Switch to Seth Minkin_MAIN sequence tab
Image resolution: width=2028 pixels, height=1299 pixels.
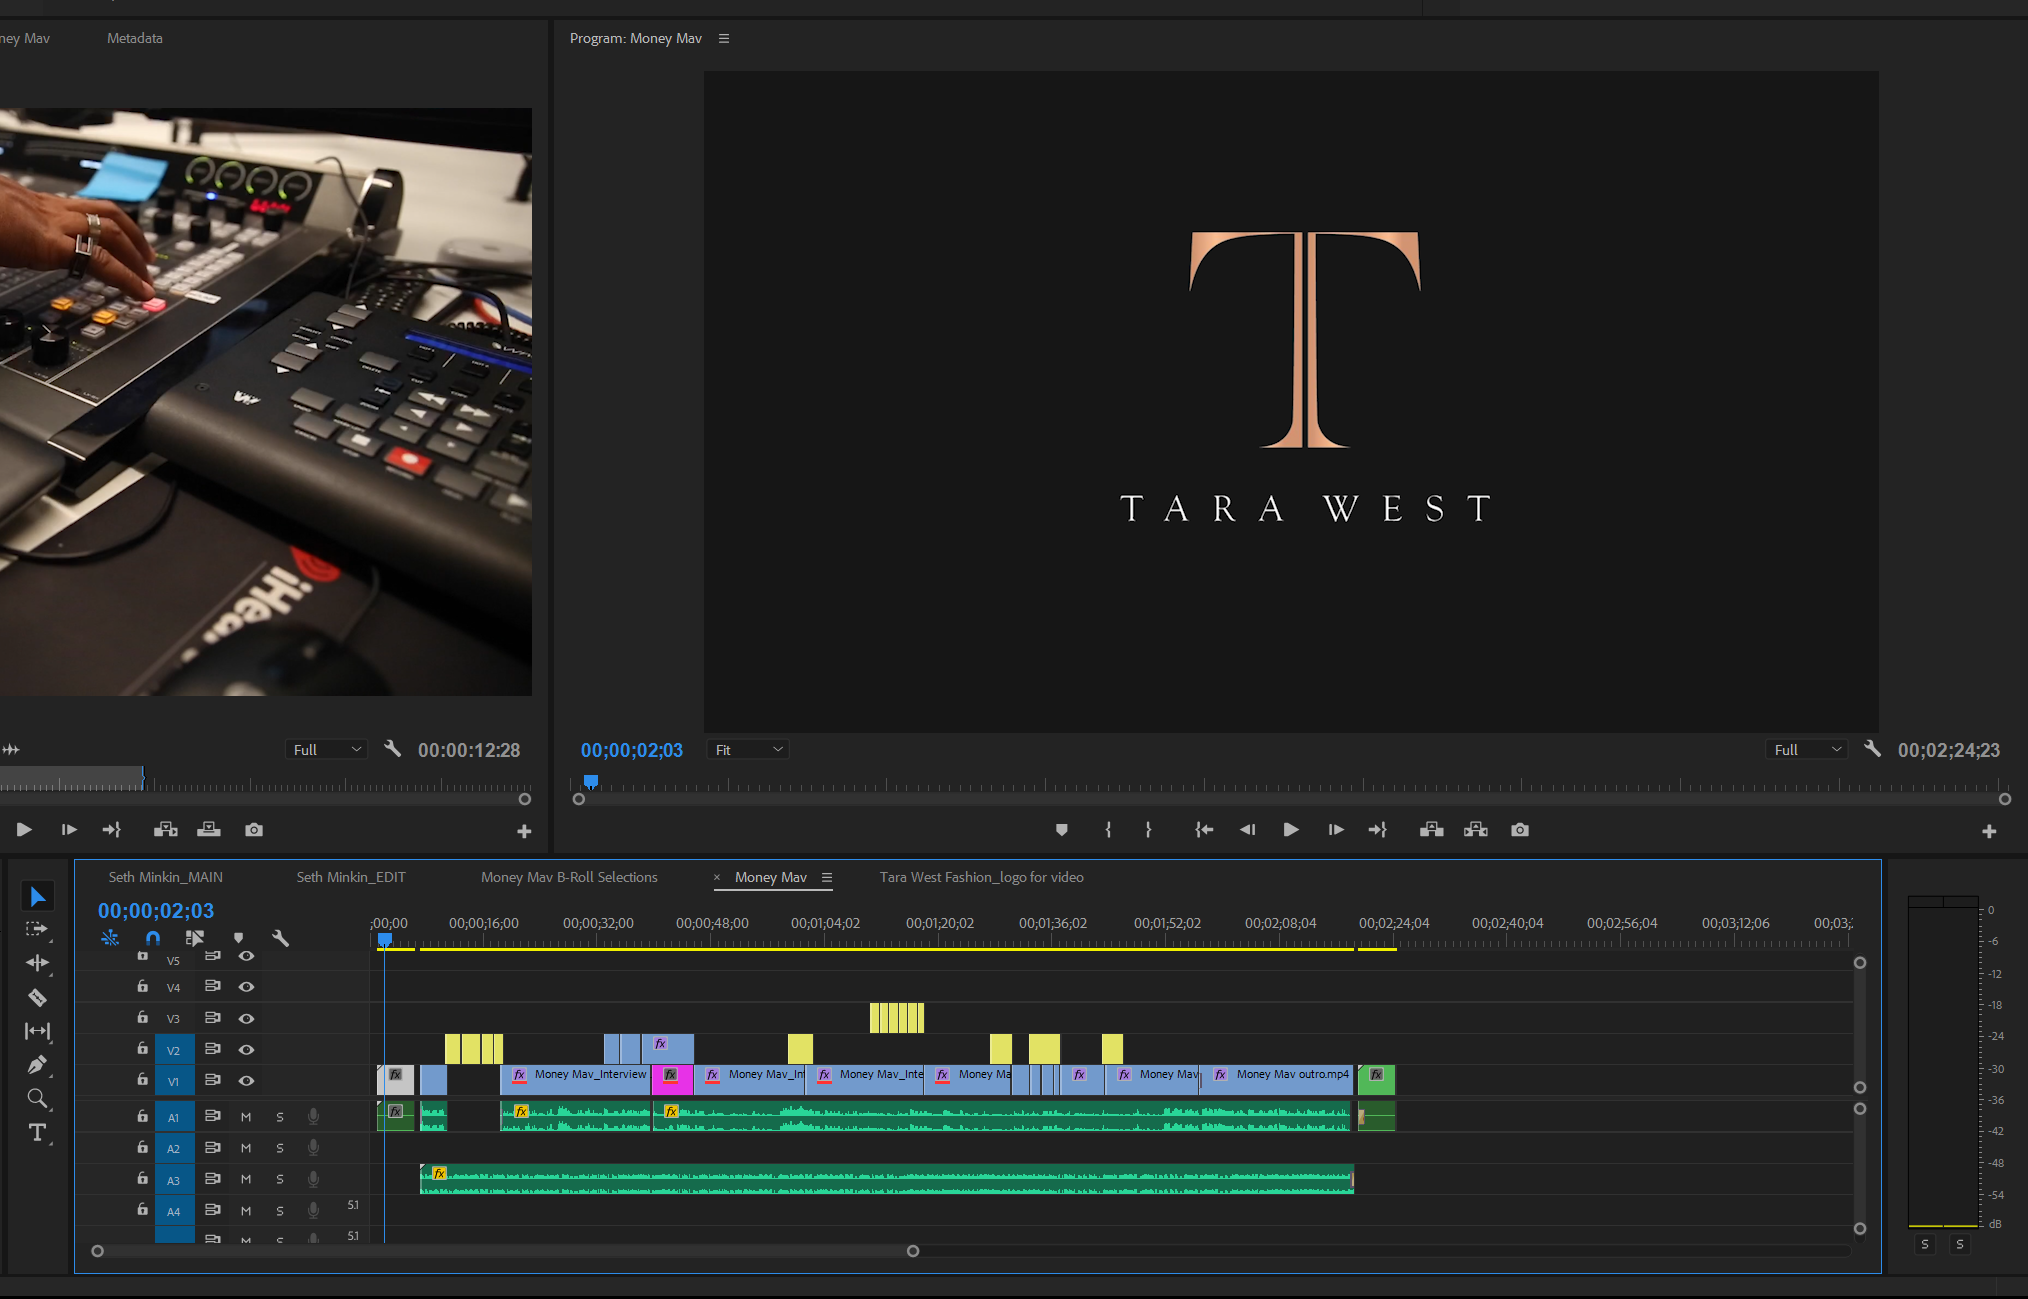(x=166, y=877)
